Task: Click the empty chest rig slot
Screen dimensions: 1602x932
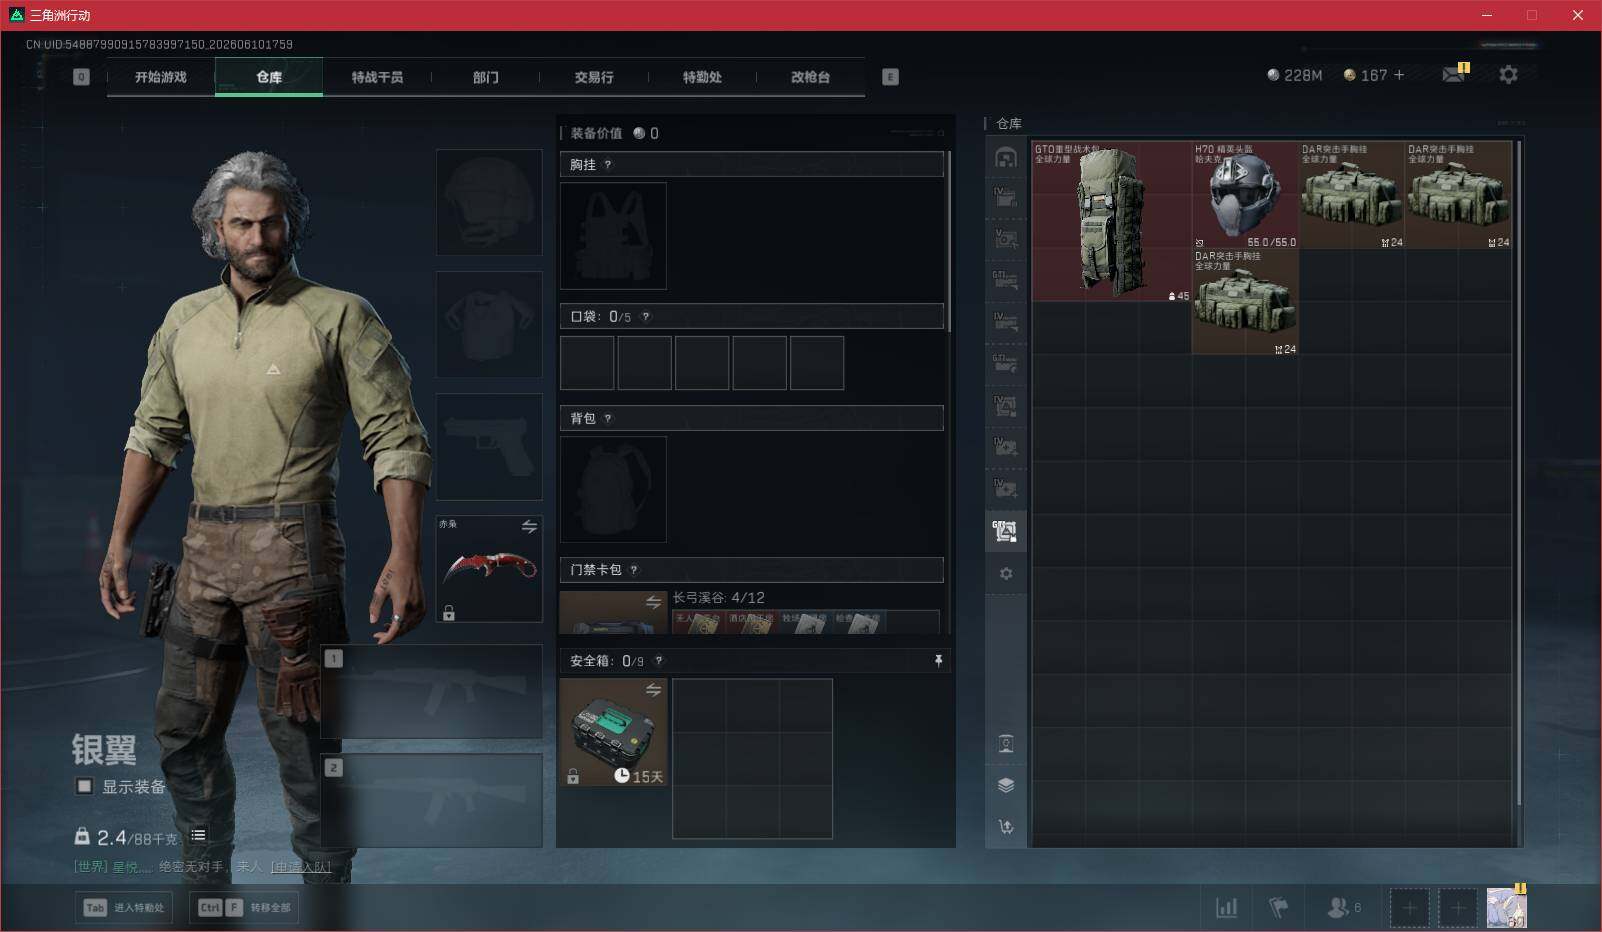Action: (613, 236)
